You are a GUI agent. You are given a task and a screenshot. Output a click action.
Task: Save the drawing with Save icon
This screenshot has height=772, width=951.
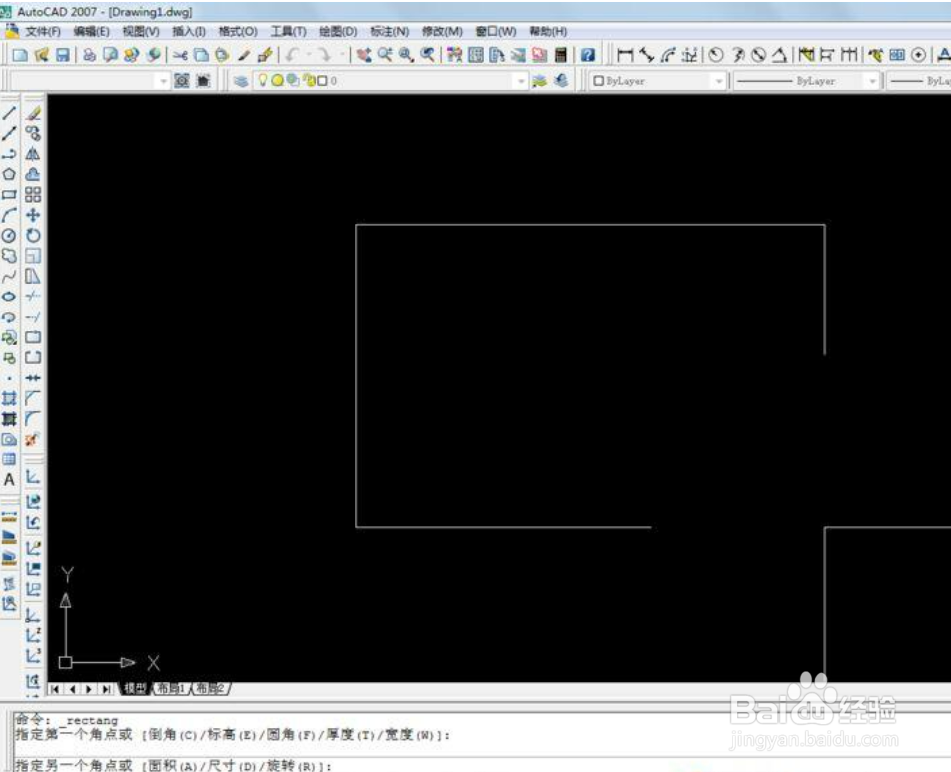click(62, 55)
